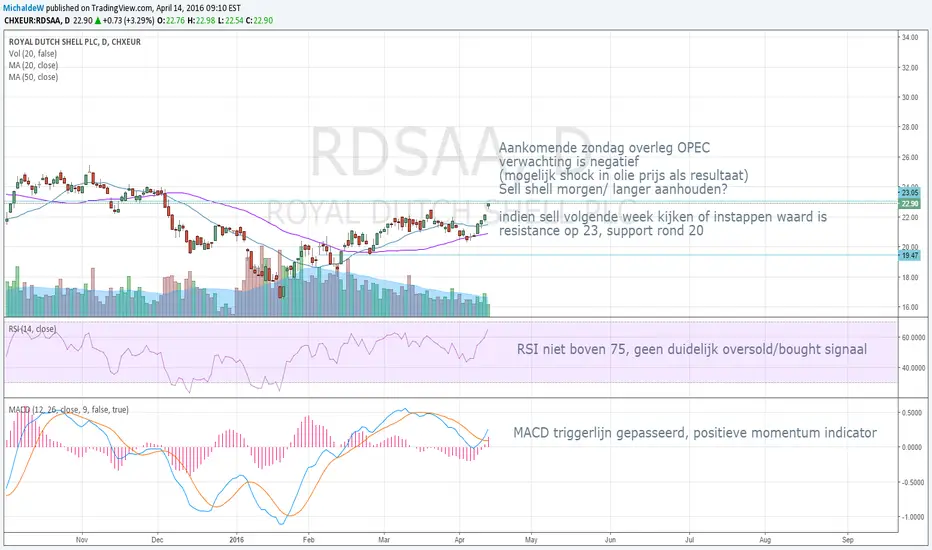Click the Vol (20, false) indicator label
This screenshot has height=550, width=932.
click(33, 54)
